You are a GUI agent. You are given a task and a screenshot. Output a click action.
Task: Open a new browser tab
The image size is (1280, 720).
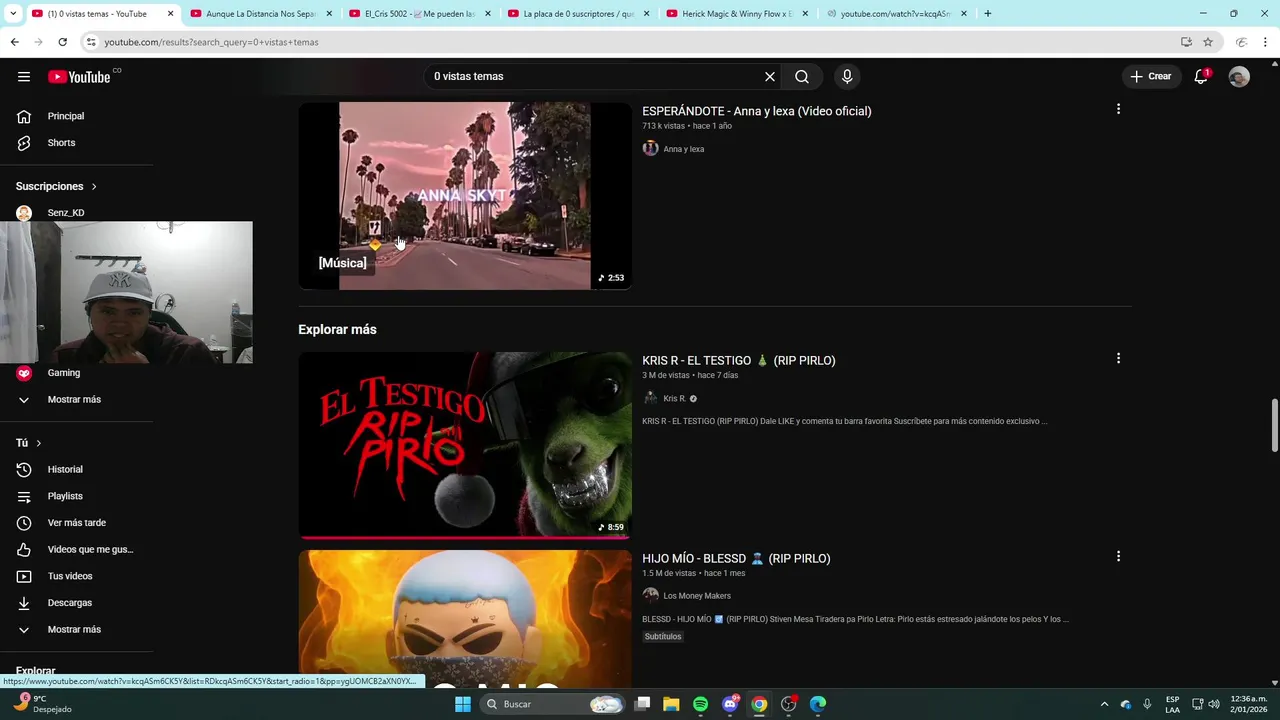(988, 14)
